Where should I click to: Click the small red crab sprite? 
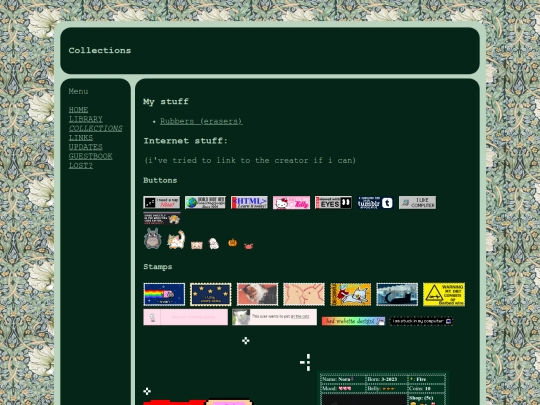(248, 246)
